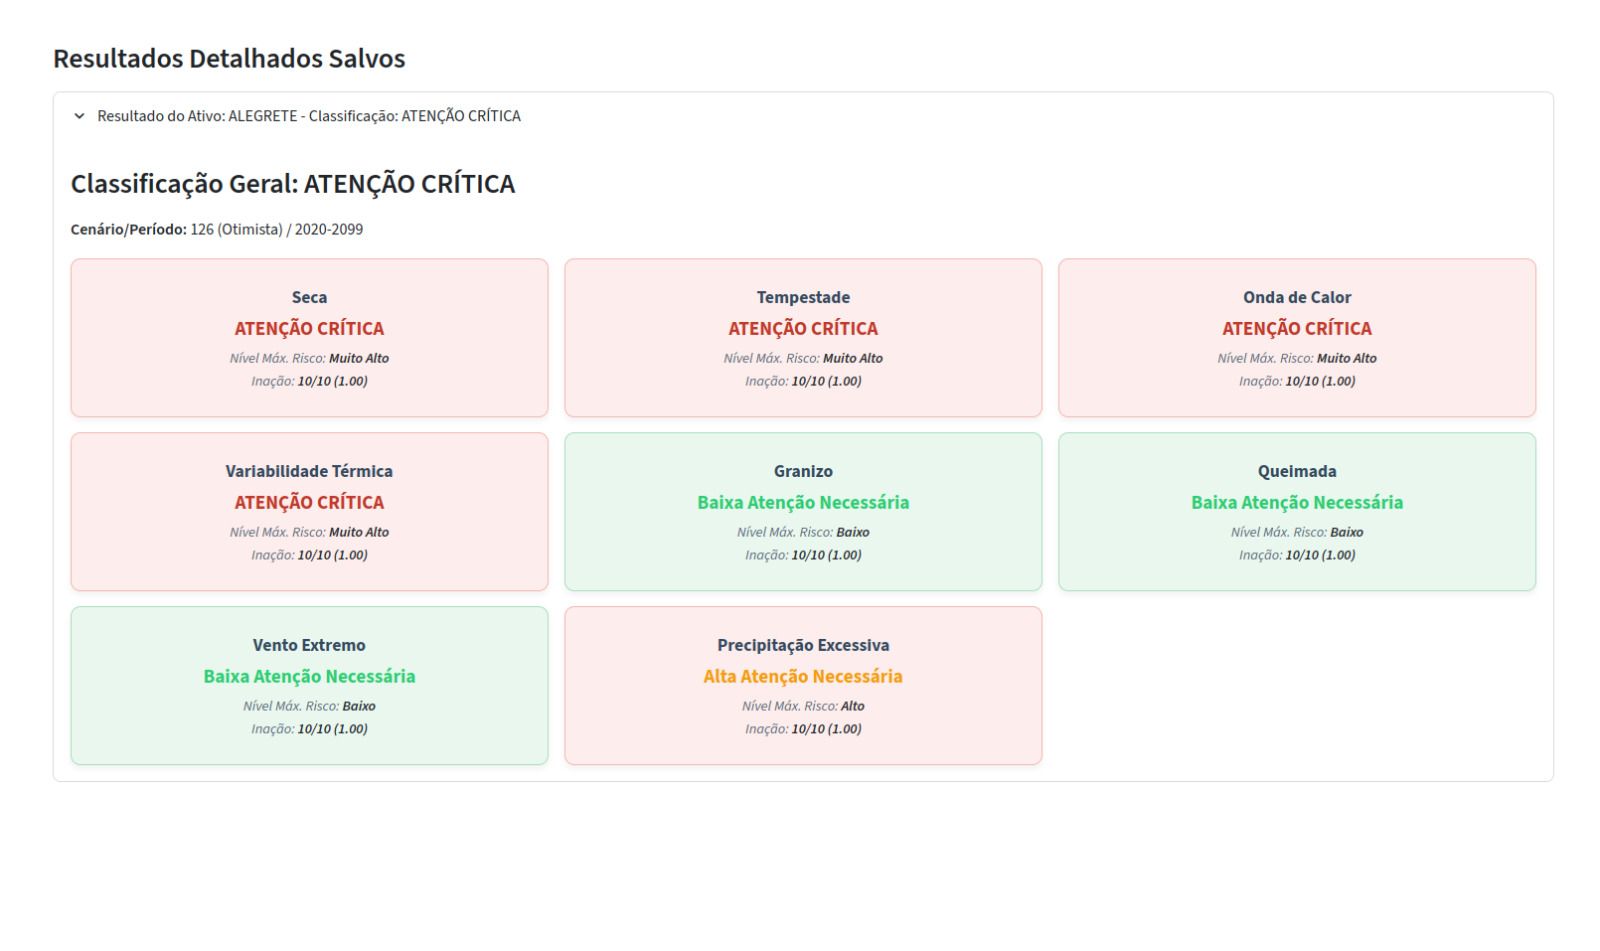The image size is (1600, 951).
Task: Click 'Baixo' risk level in Vento Extremo
Action: pyautogui.click(x=359, y=706)
